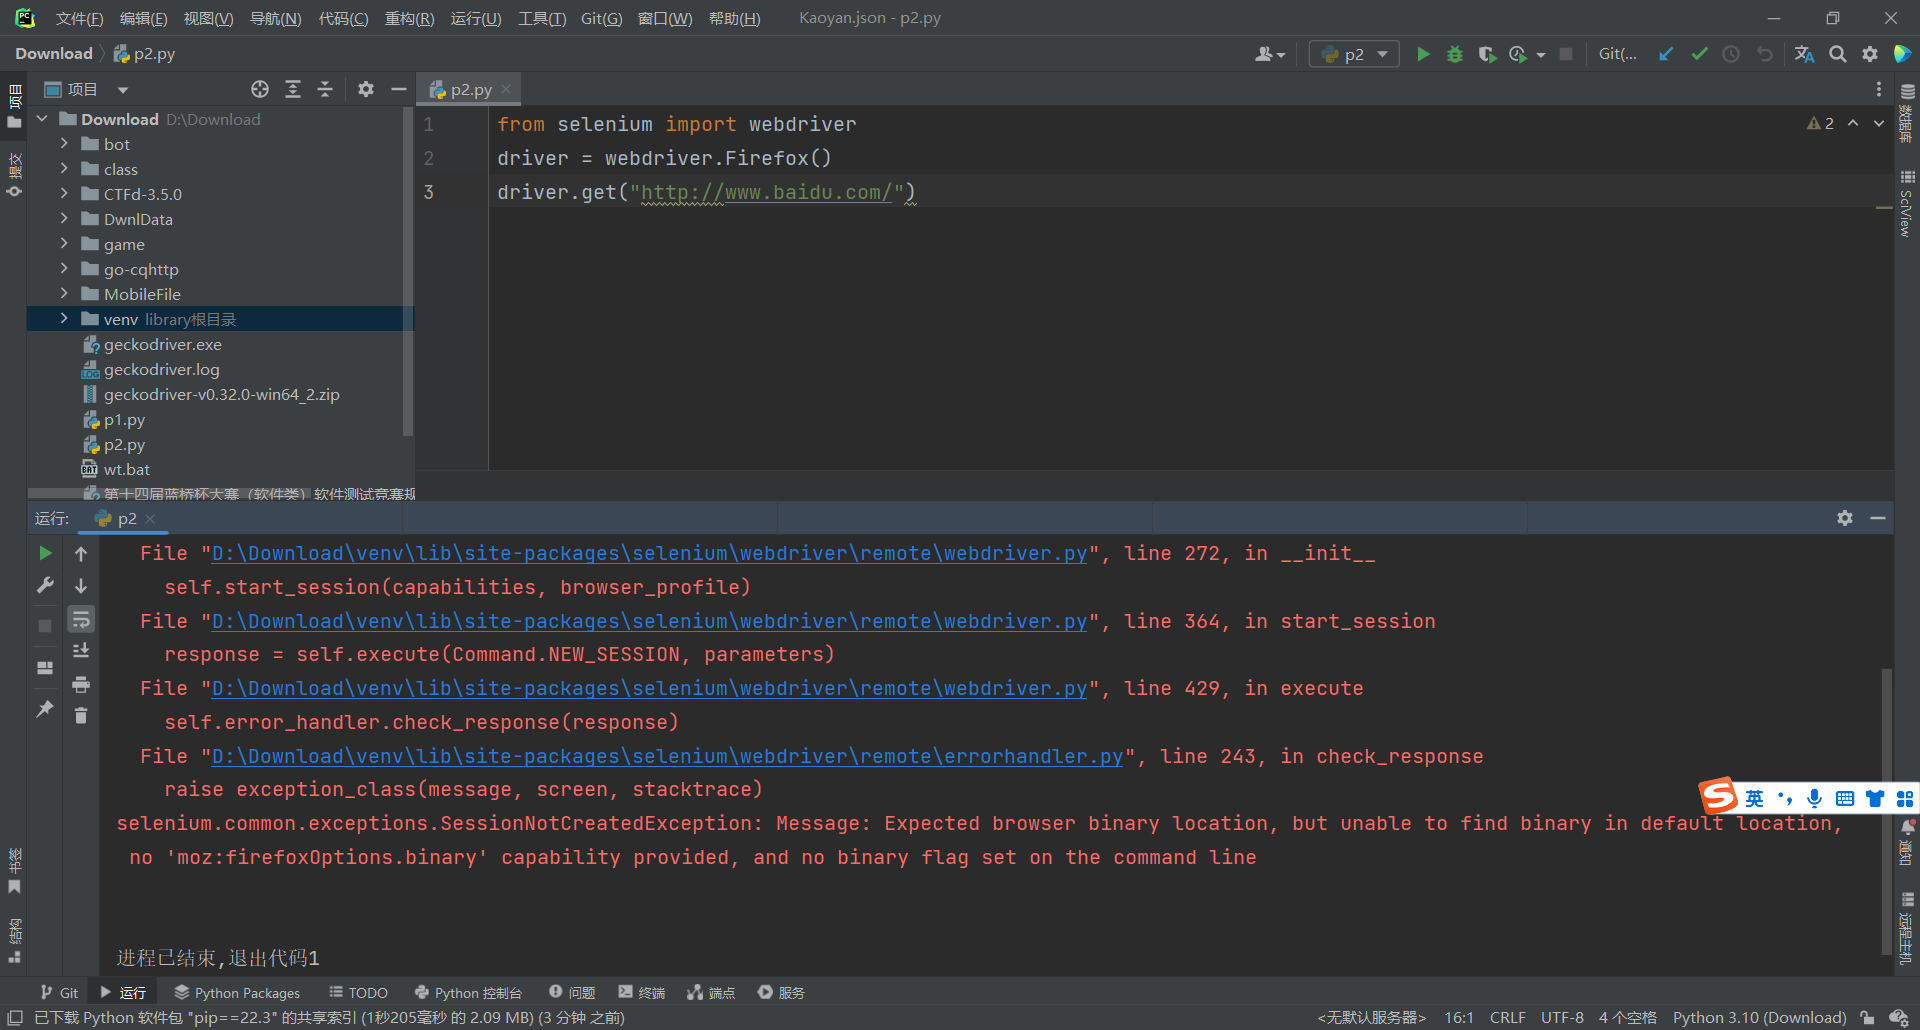Click the Git update project arrow icon
This screenshot has width=1920, height=1030.
tap(1666, 54)
